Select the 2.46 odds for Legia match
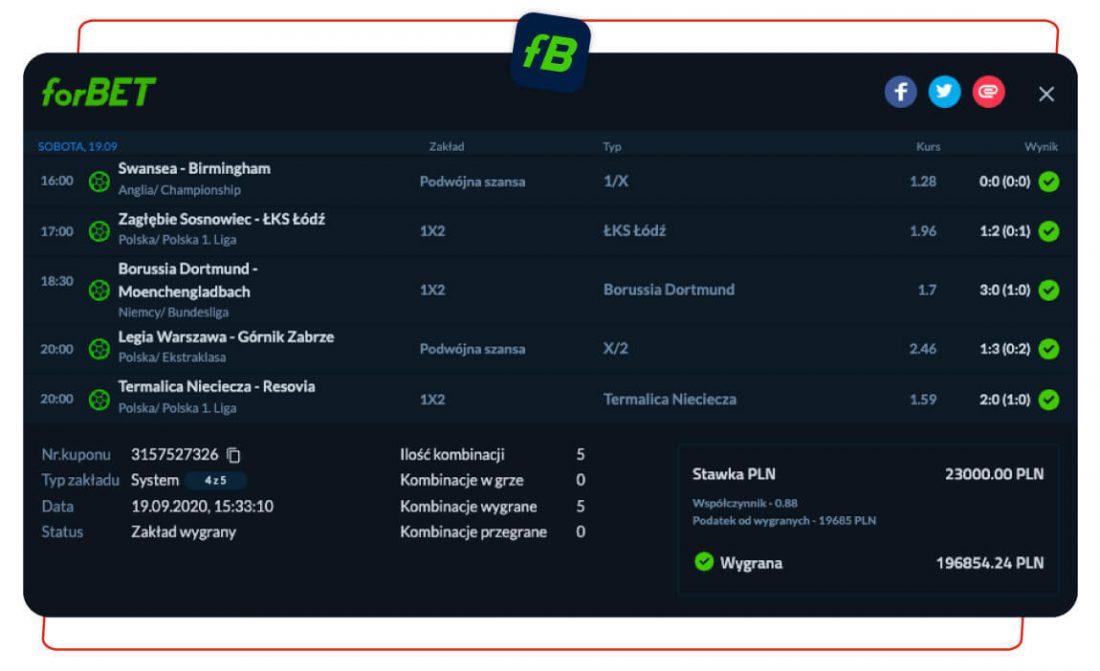1100x671 pixels. (x=922, y=349)
